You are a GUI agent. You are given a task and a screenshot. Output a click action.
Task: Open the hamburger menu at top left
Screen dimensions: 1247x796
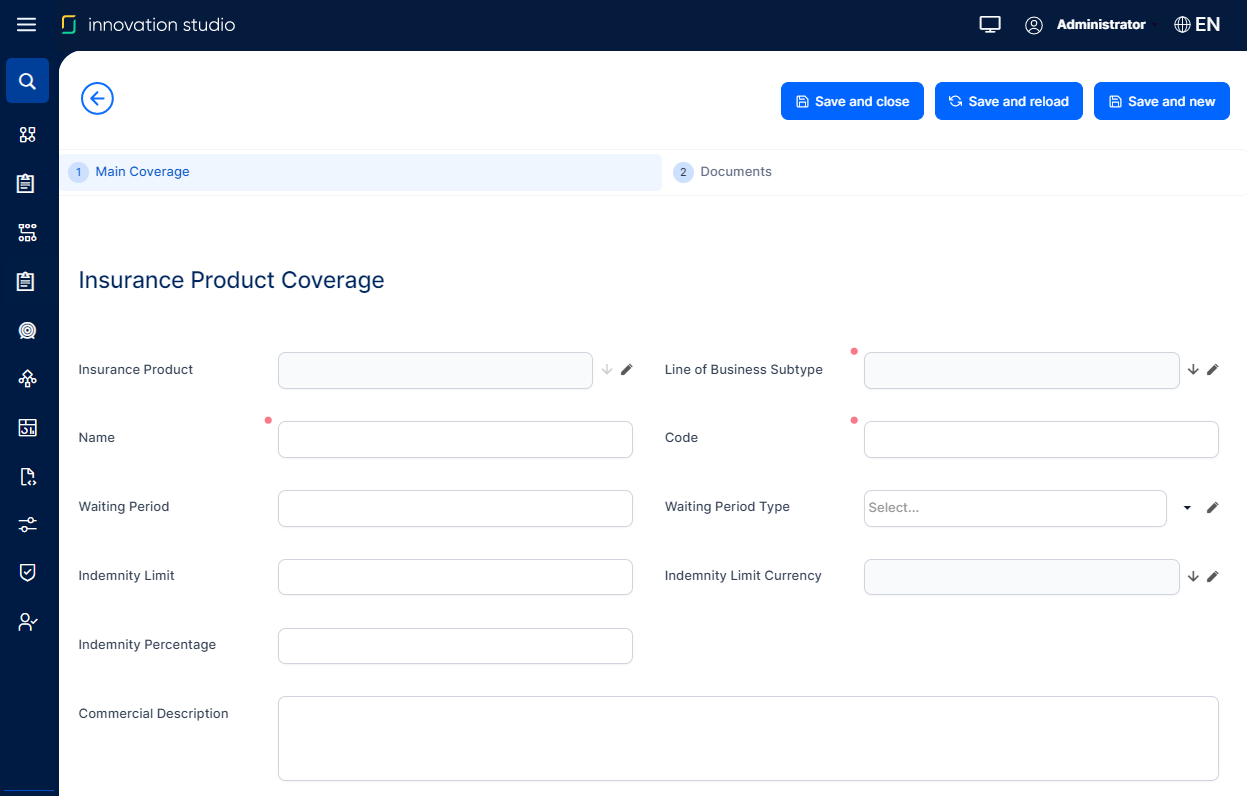click(x=27, y=25)
